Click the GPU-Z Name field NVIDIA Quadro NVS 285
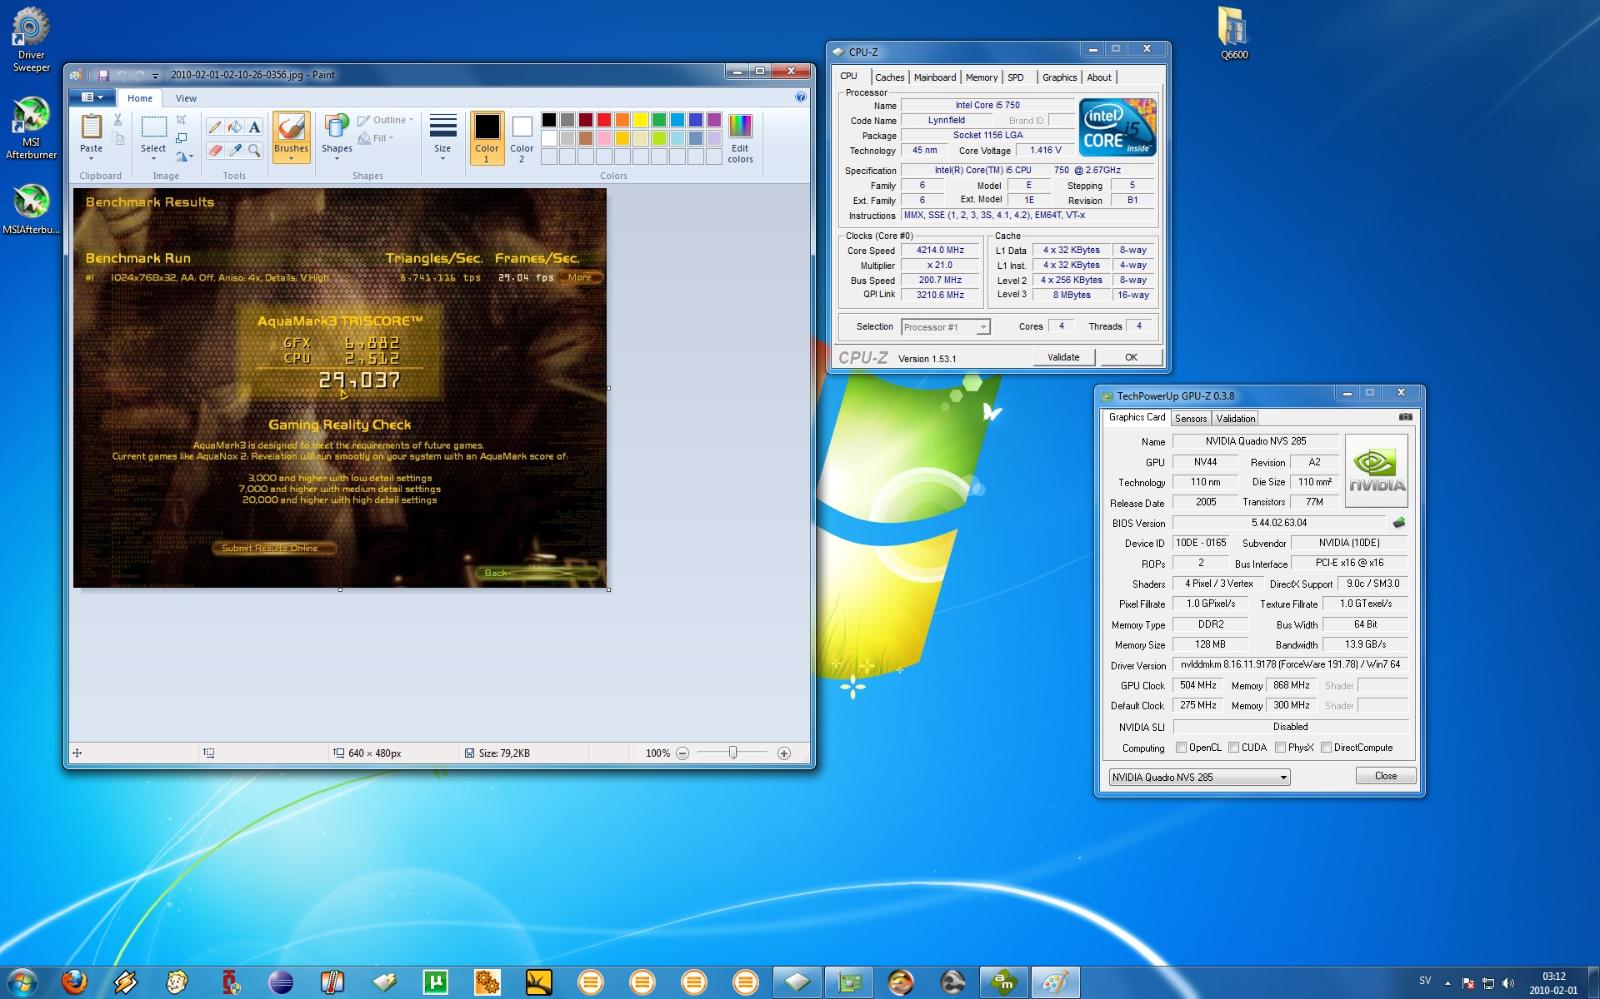The image size is (1600, 999). coord(1256,441)
